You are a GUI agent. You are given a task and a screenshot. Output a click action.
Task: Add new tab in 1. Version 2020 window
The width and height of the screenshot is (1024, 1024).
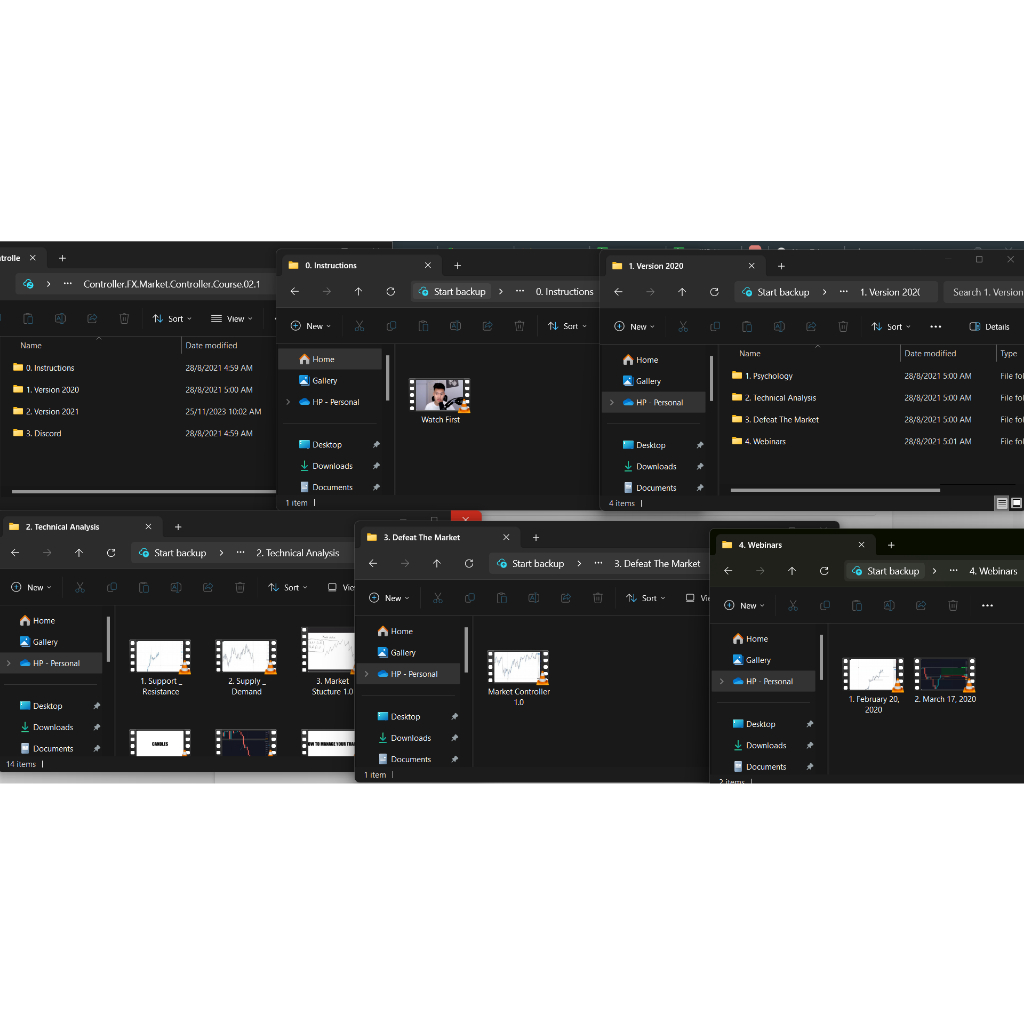pos(781,266)
